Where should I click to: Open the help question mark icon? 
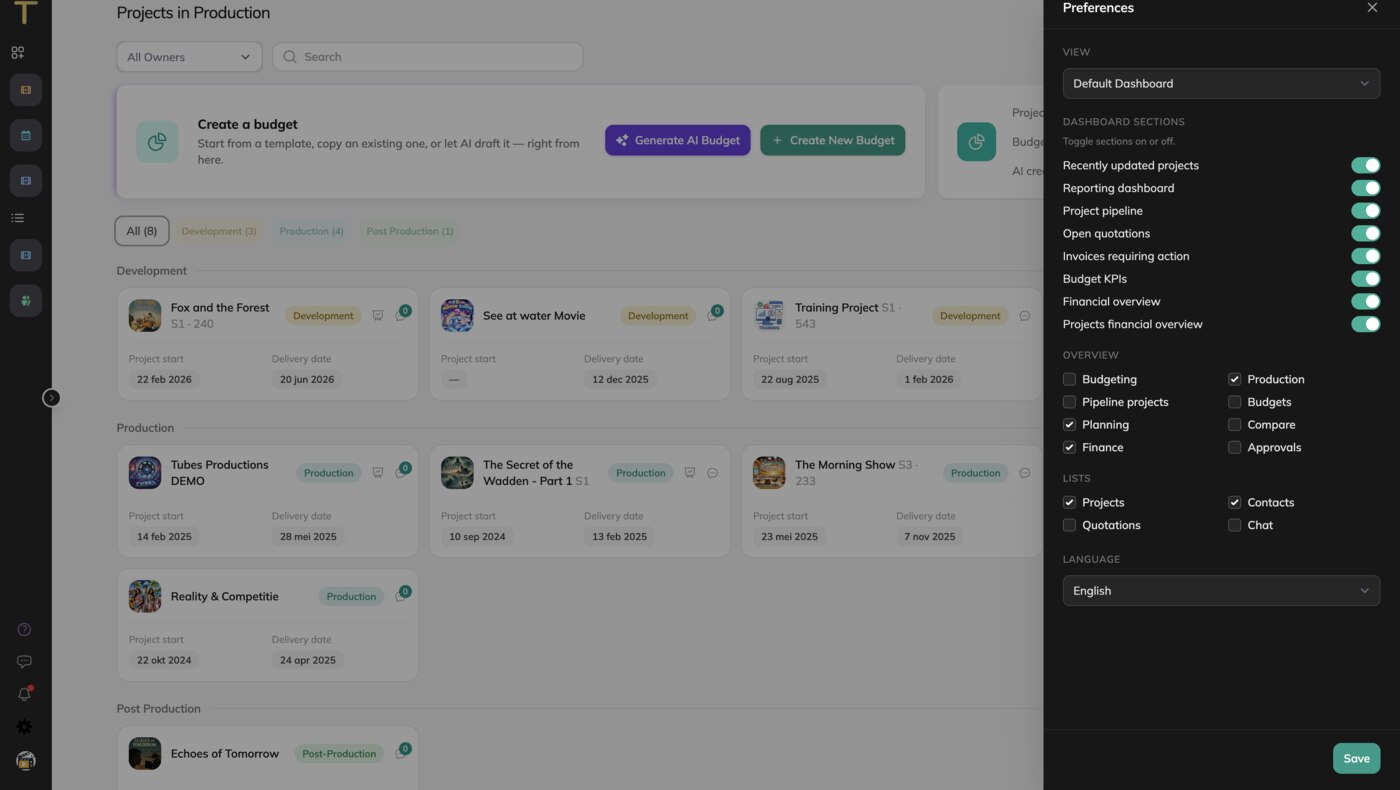point(25,630)
